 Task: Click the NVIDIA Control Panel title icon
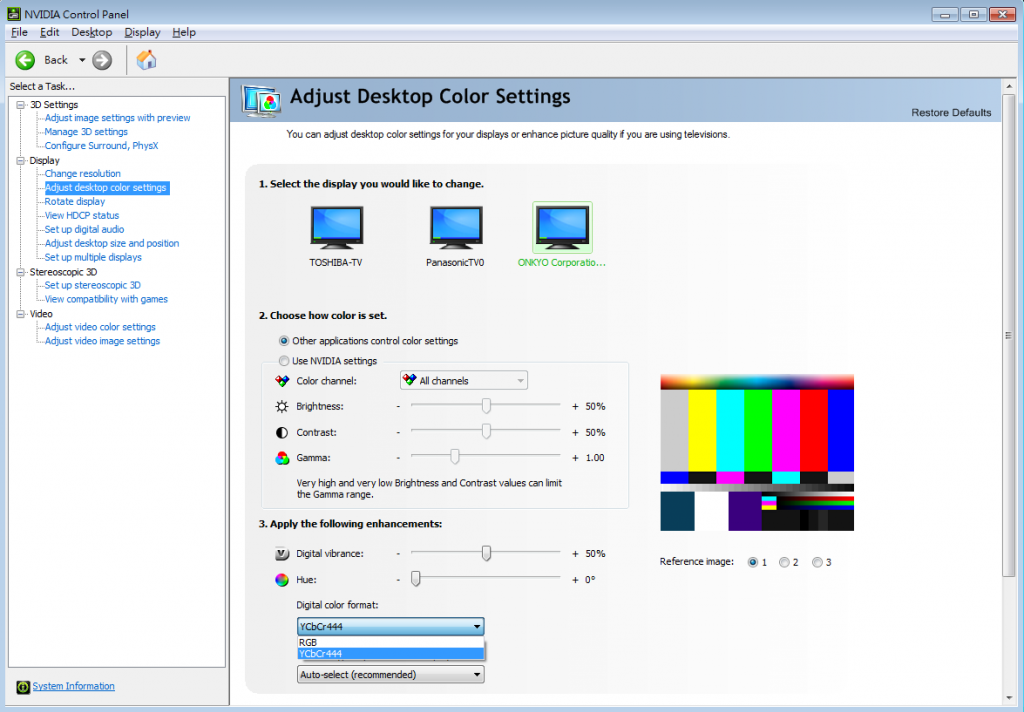[13, 14]
